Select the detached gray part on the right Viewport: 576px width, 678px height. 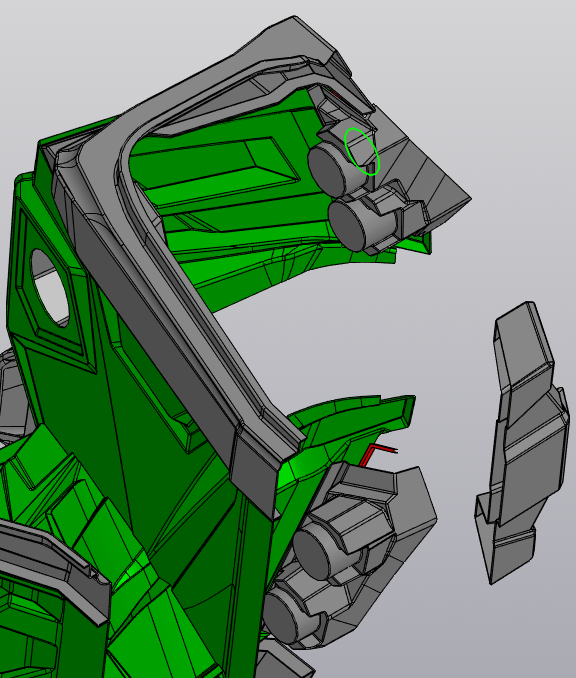click(523, 441)
